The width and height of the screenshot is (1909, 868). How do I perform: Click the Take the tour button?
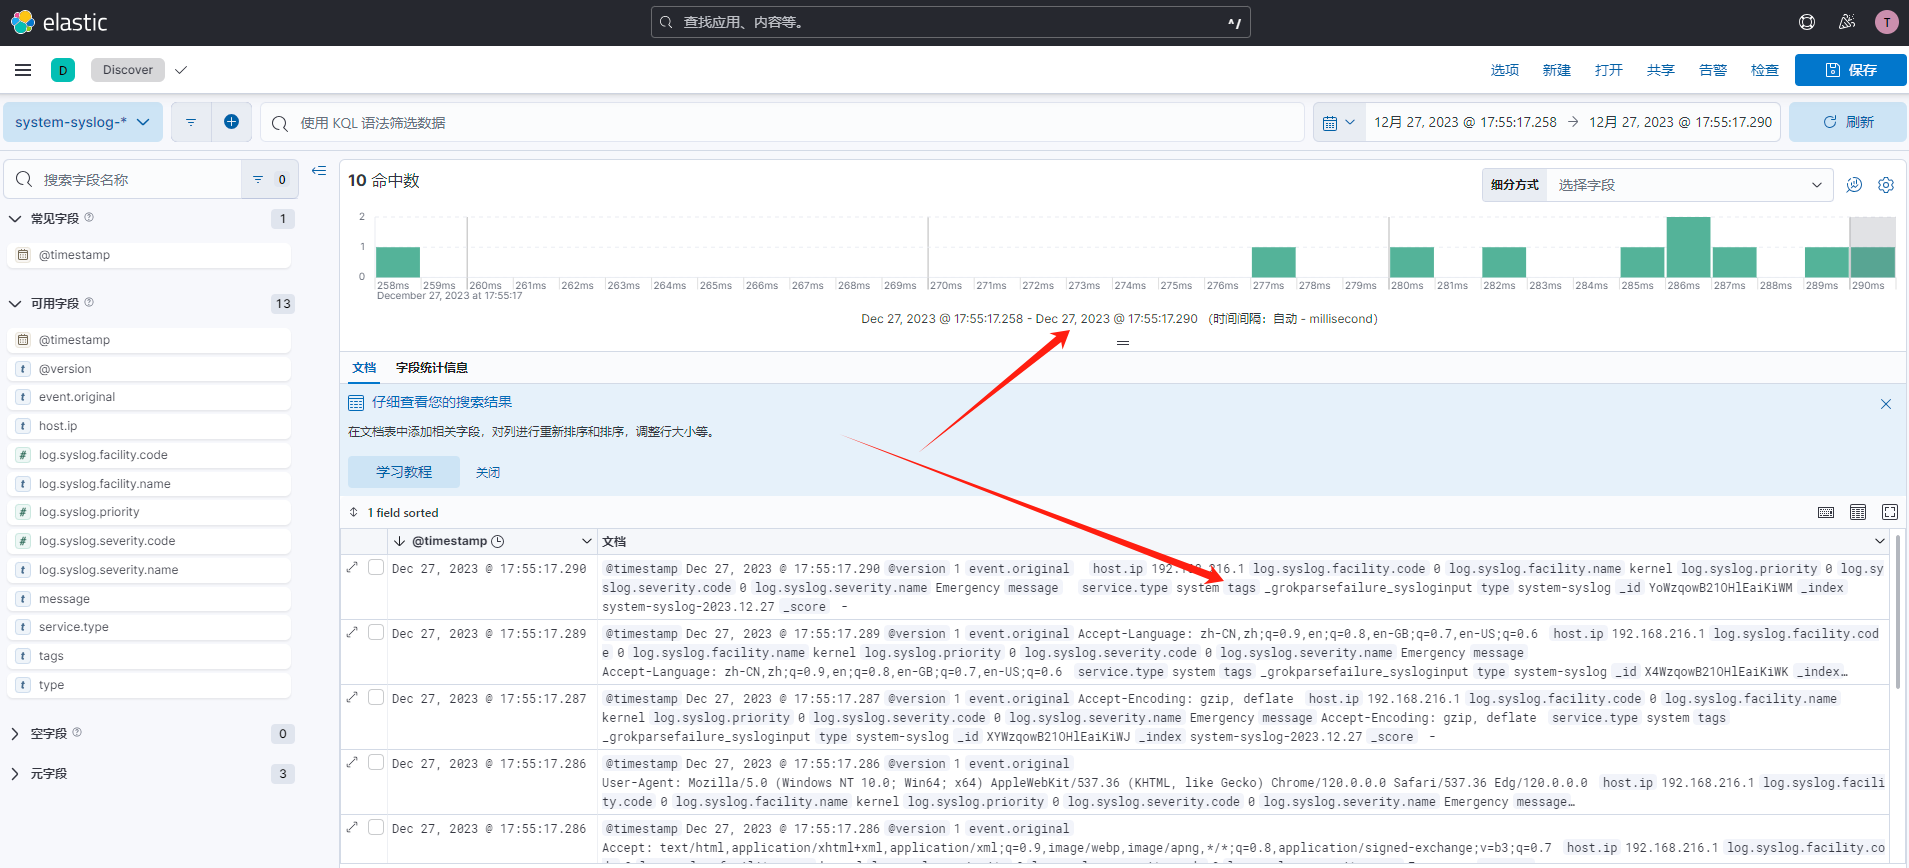(404, 472)
